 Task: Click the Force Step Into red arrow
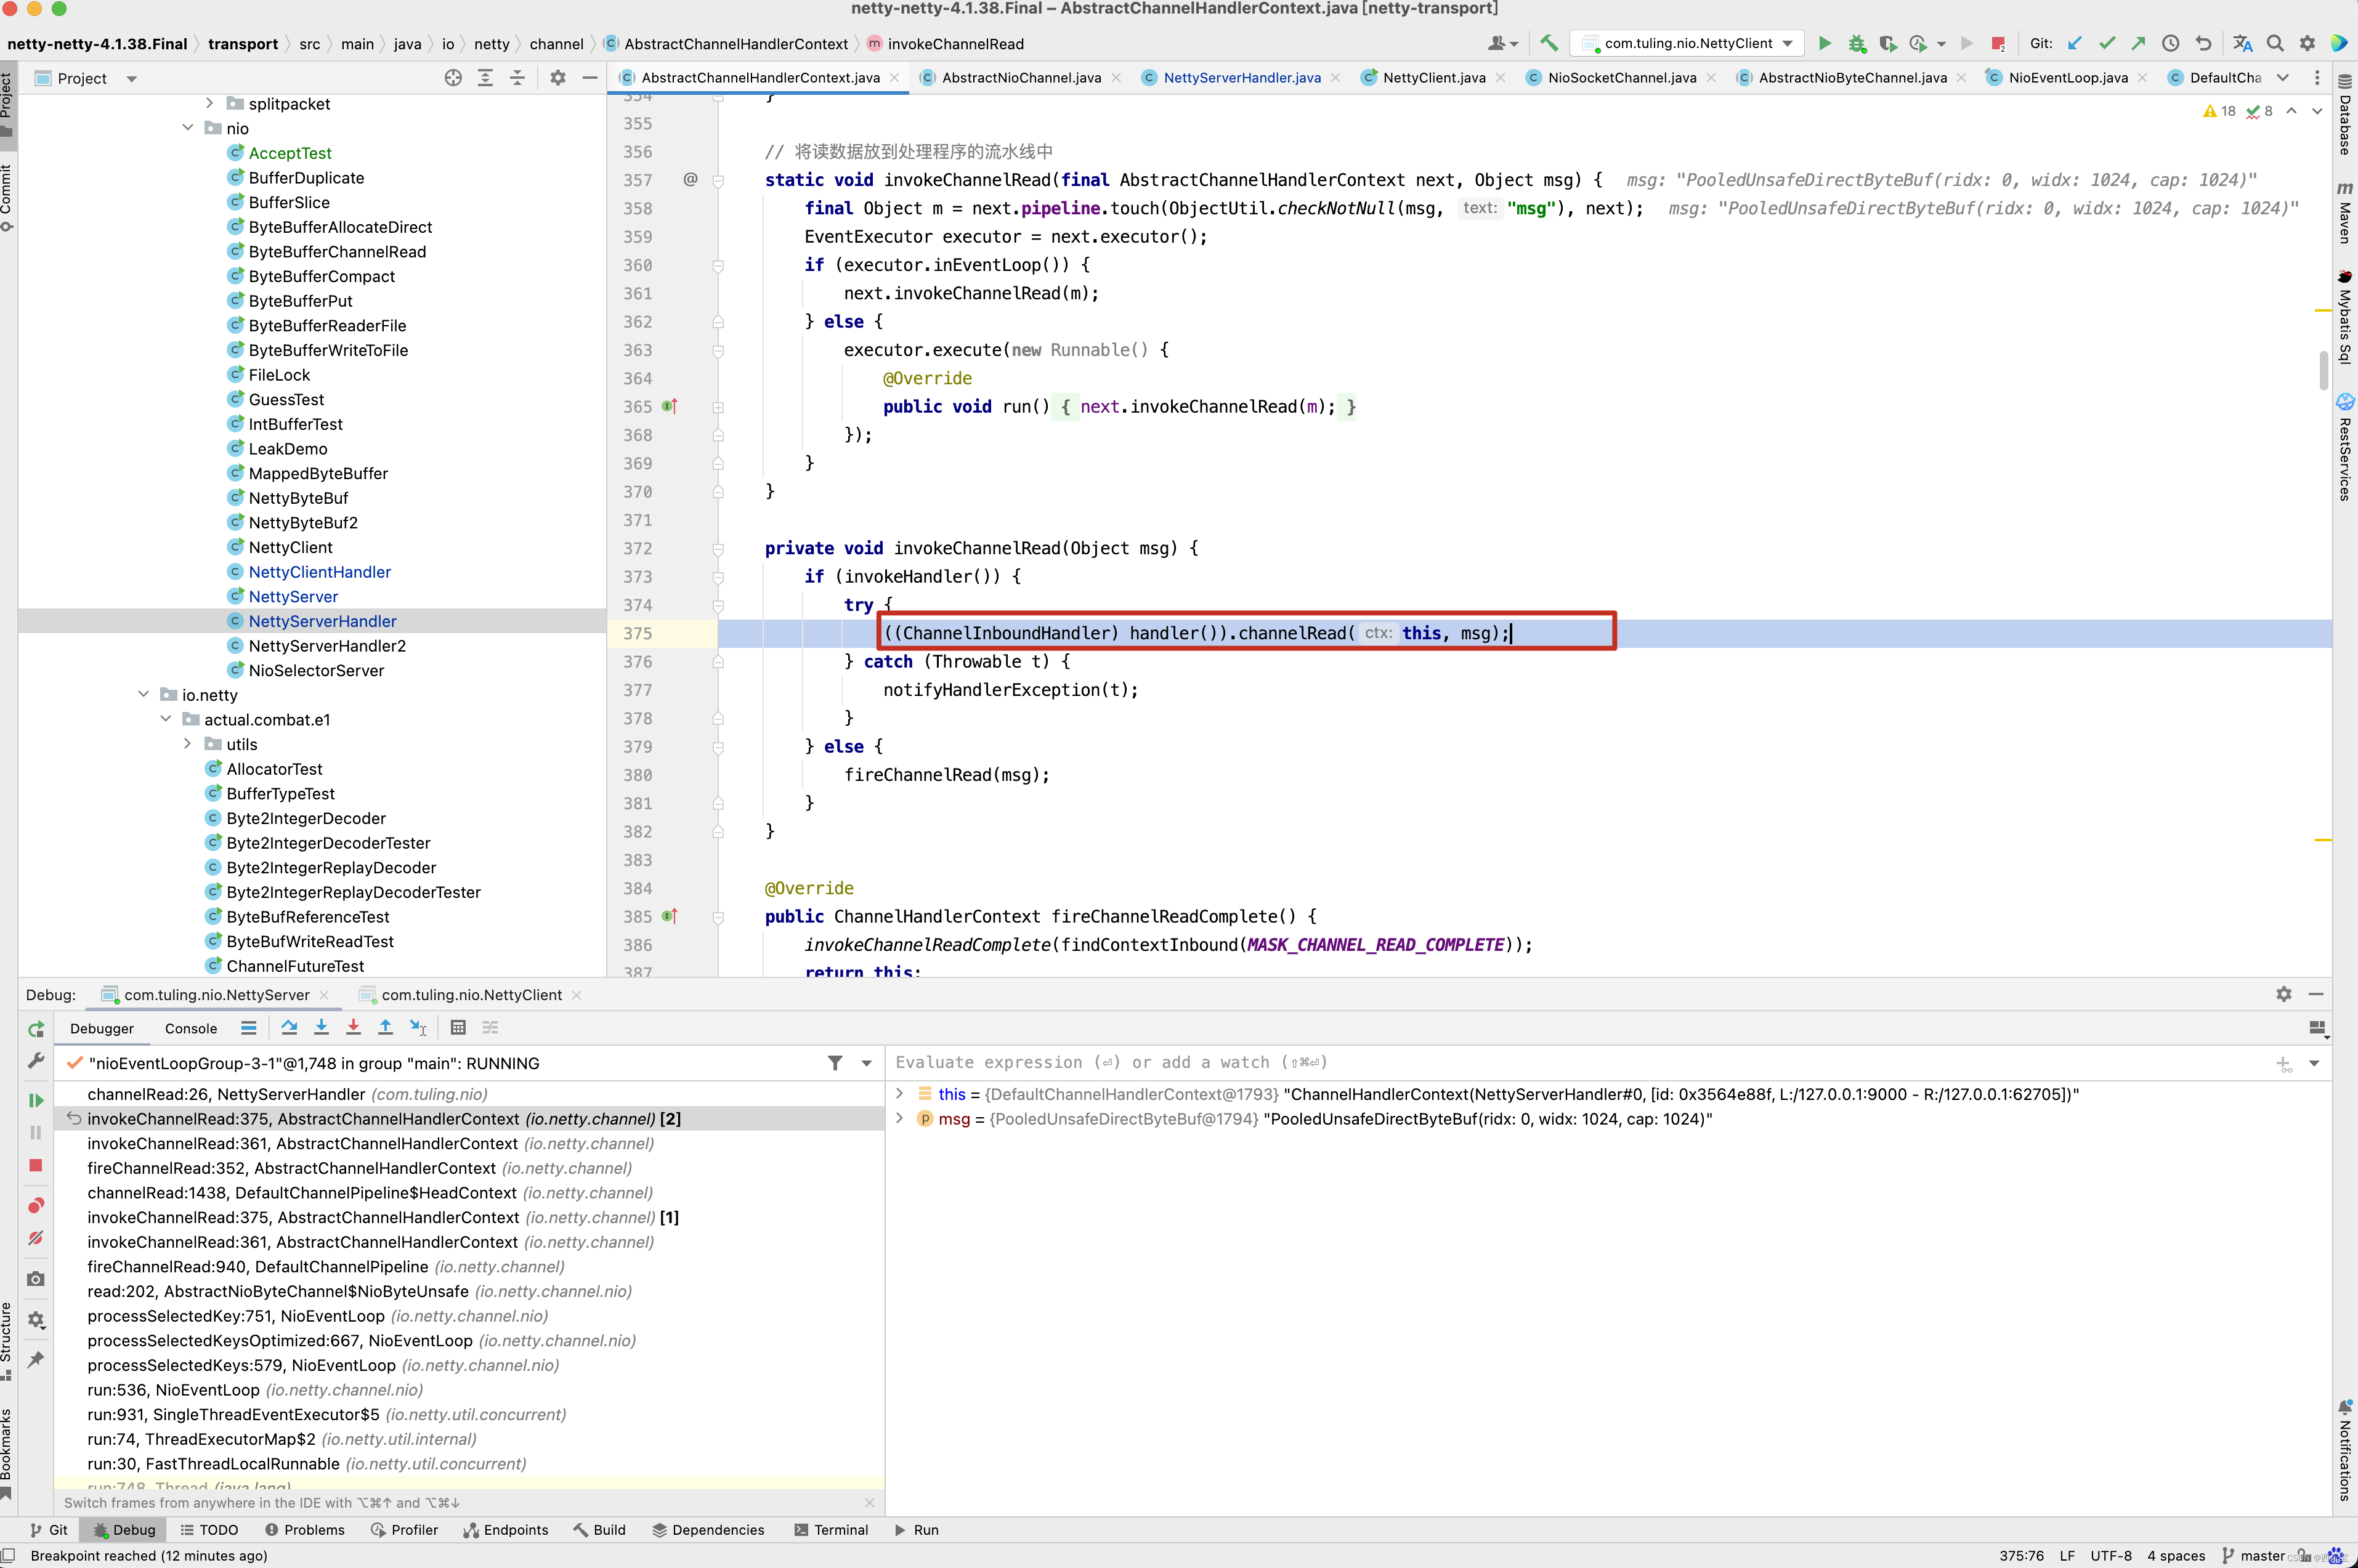click(353, 1027)
